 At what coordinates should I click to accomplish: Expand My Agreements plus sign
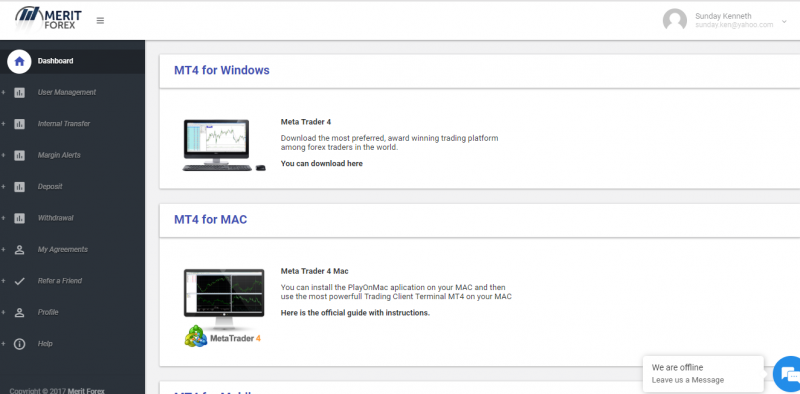pyautogui.click(x=4, y=250)
